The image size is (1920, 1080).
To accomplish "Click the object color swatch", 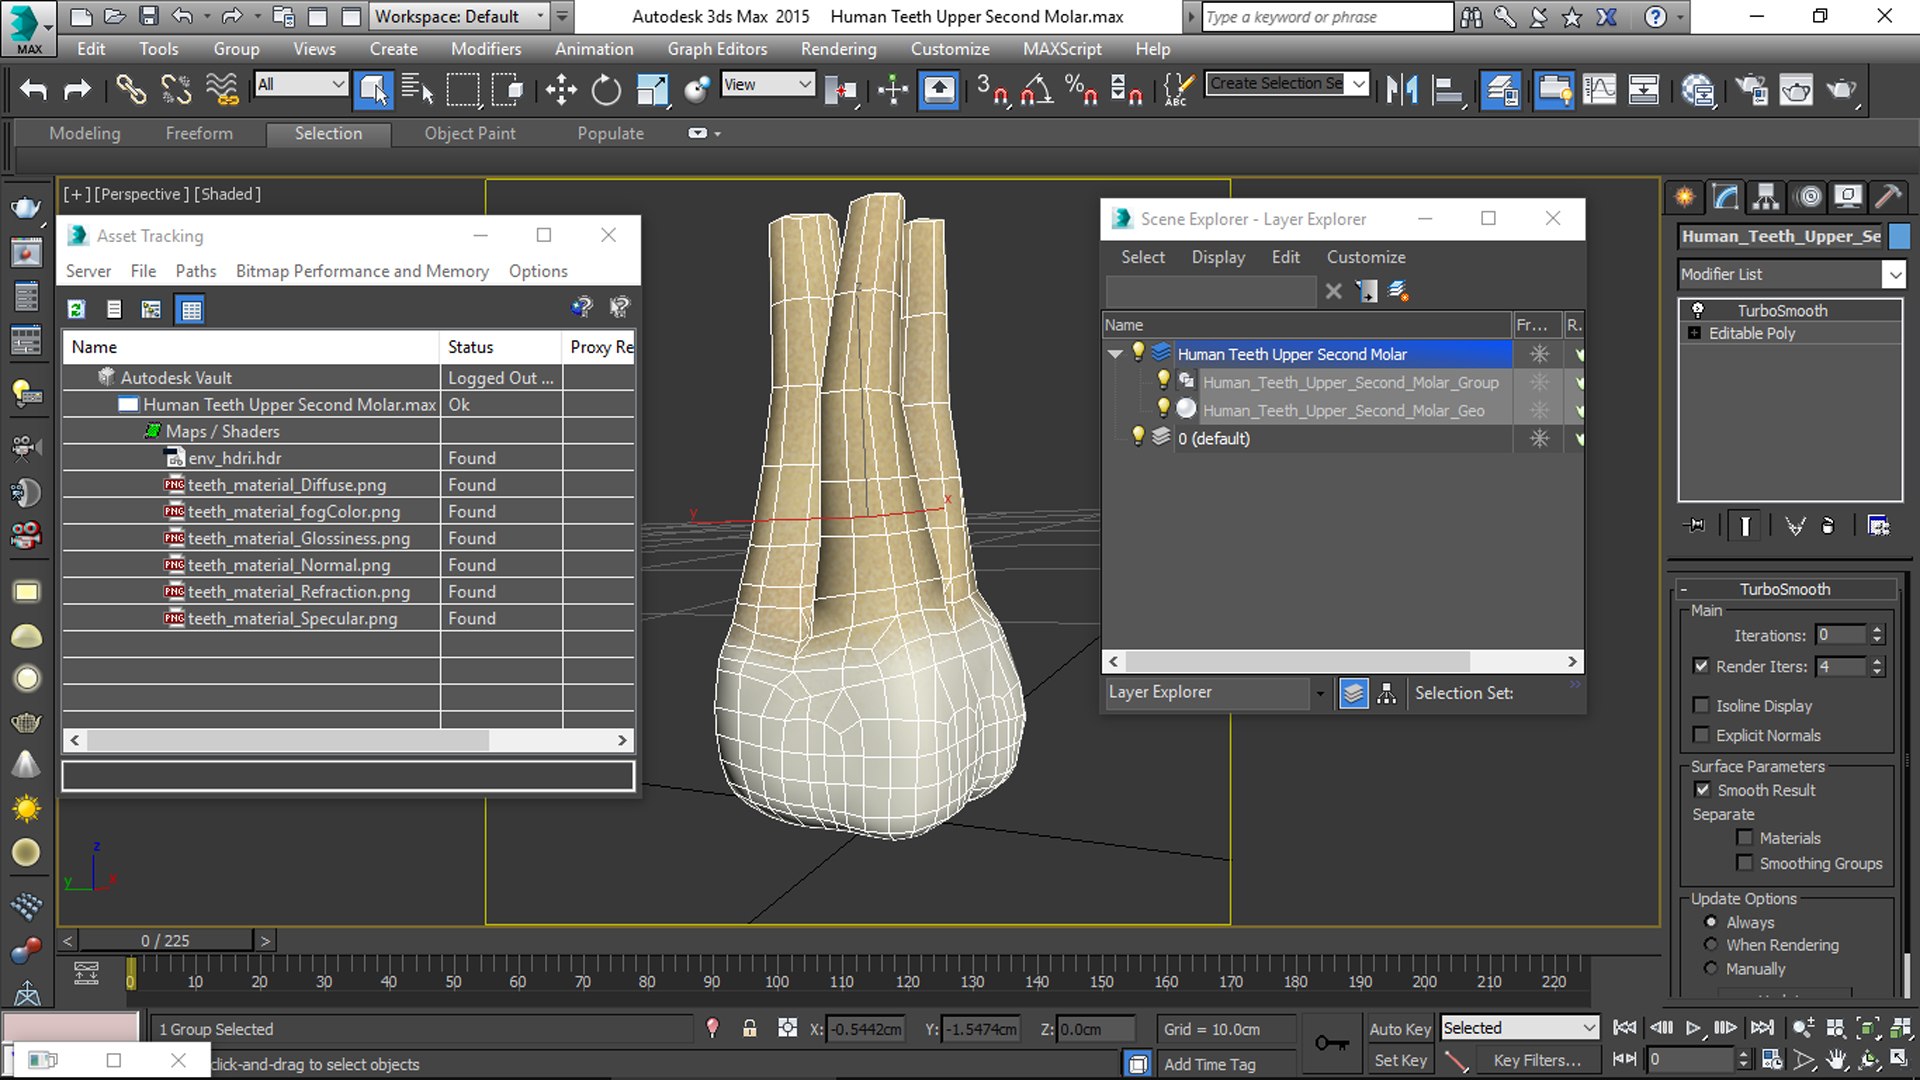I will tap(1899, 236).
